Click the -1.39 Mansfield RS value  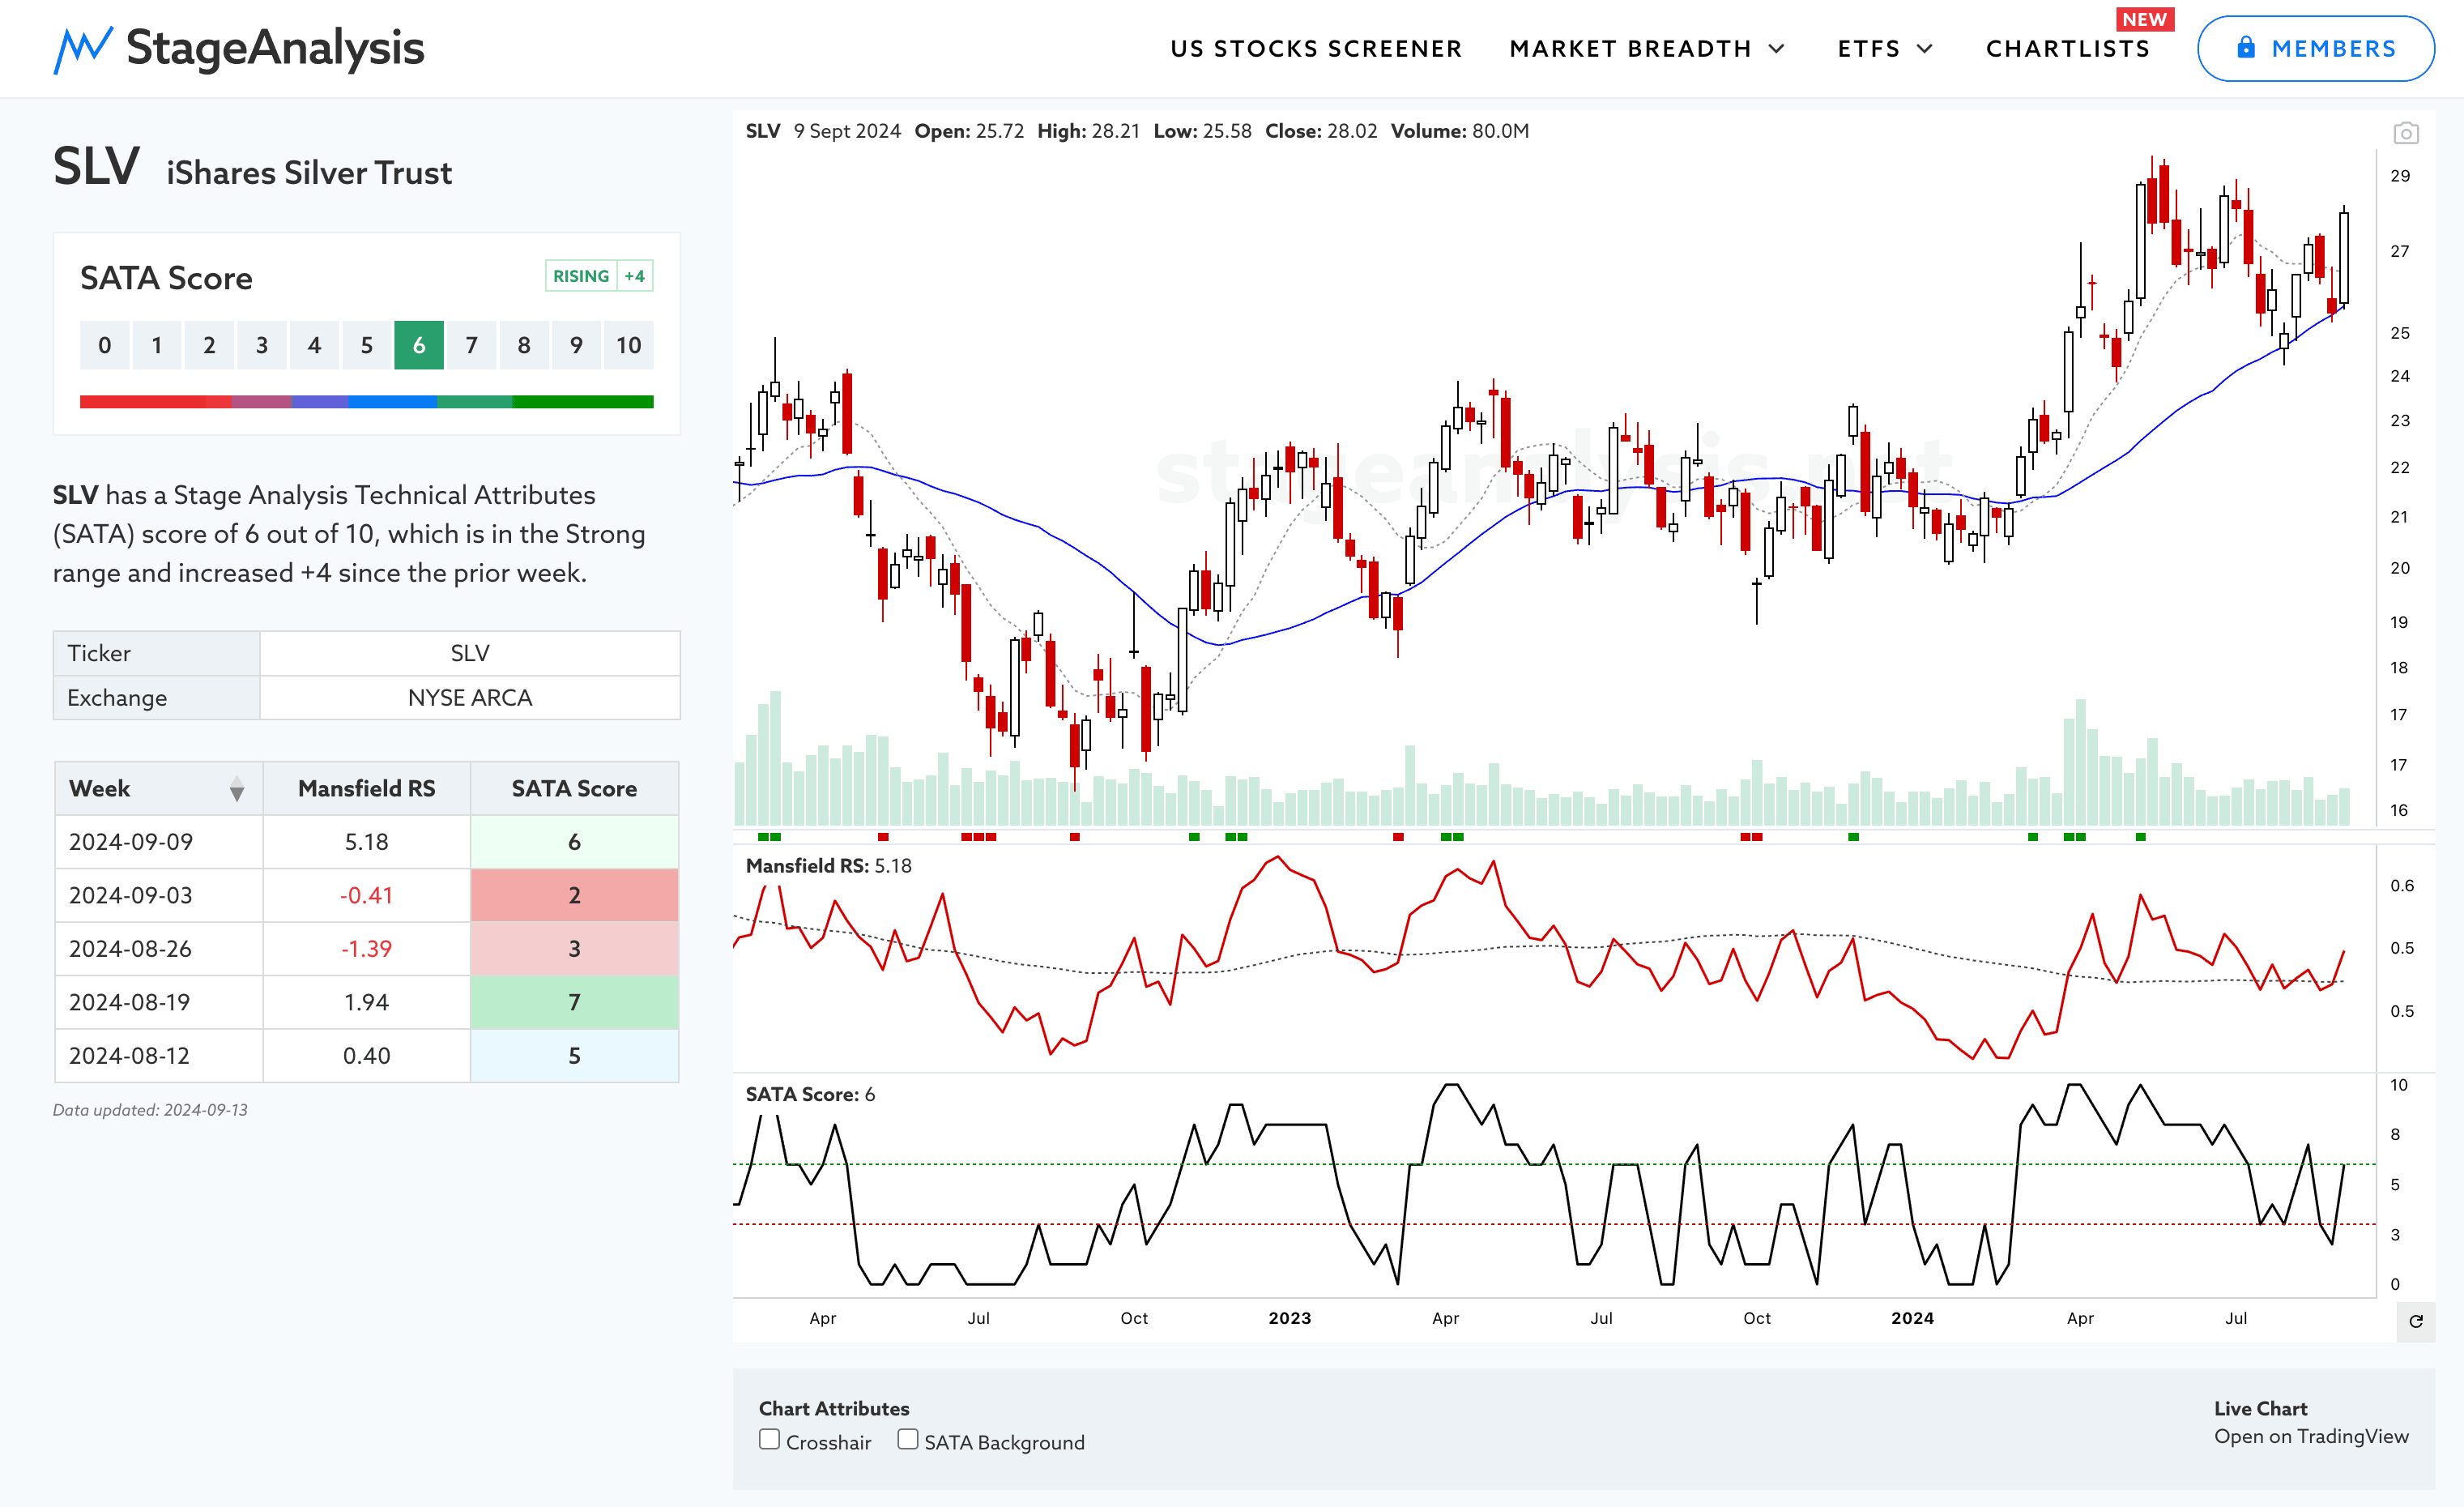tap(366, 949)
